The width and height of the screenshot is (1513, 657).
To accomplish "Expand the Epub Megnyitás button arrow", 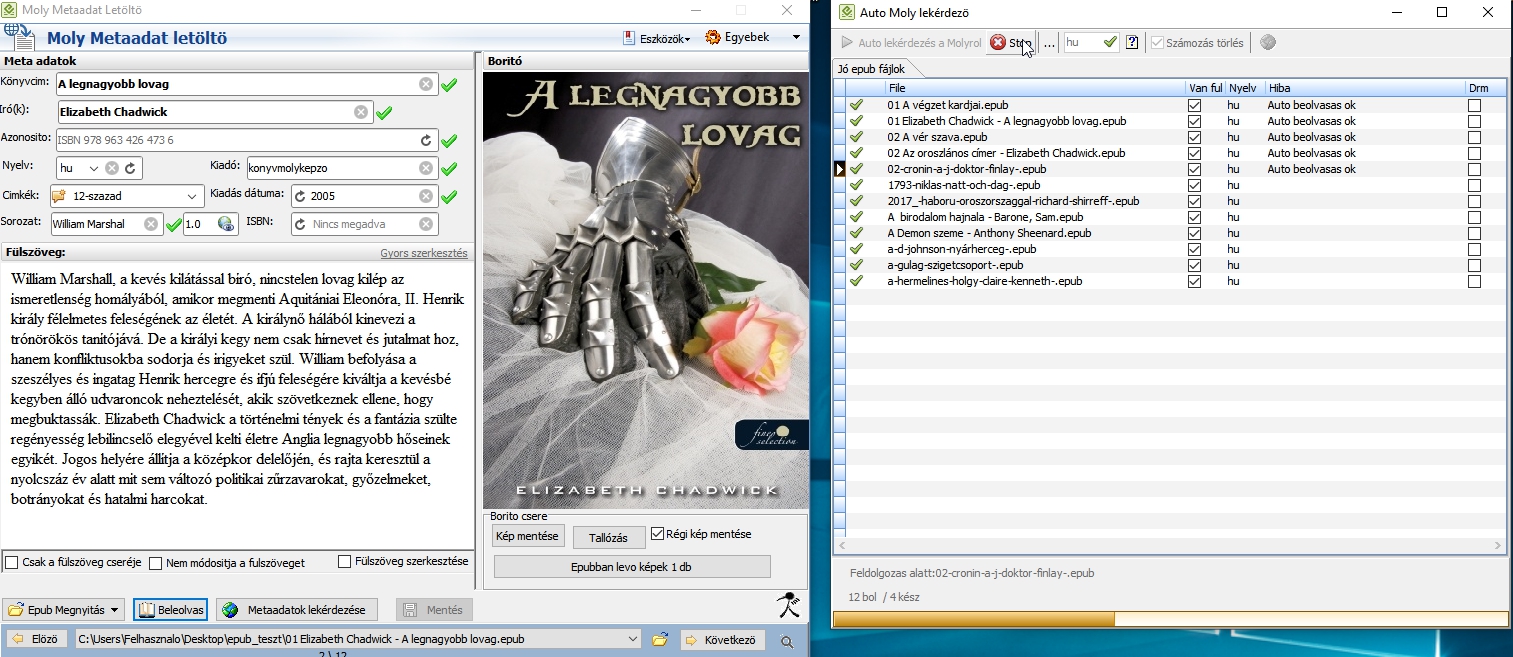I will pos(115,610).
